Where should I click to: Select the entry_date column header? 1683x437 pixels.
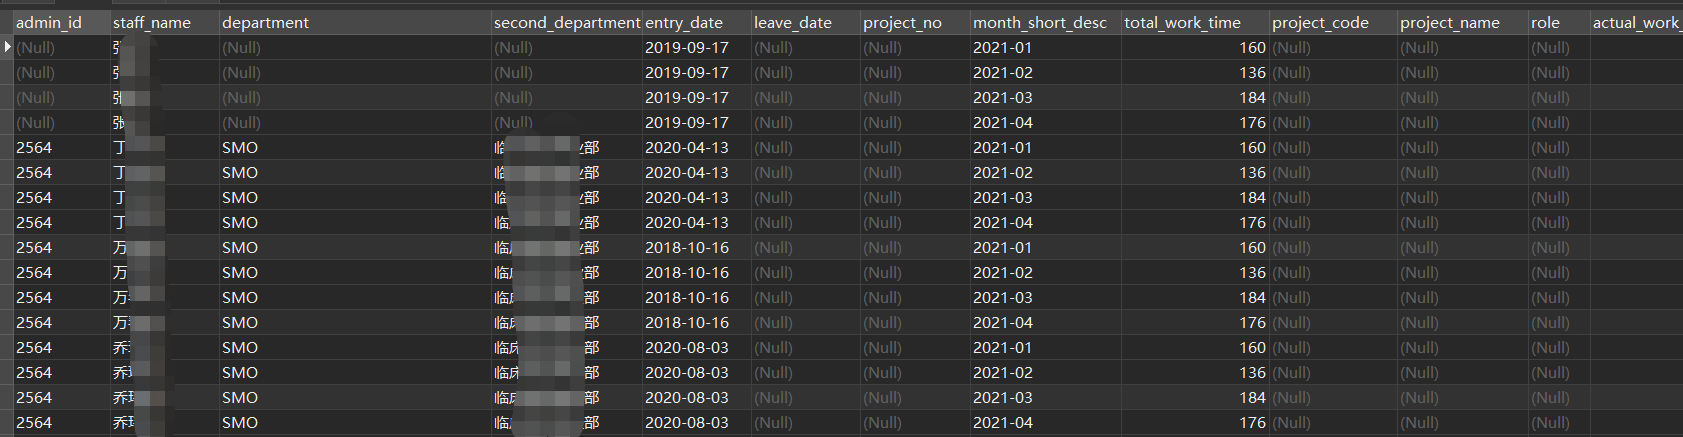[696, 22]
